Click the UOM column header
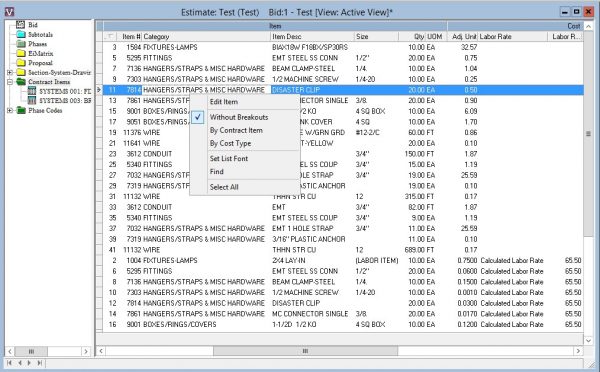This screenshot has width=600, height=372. 437,36
